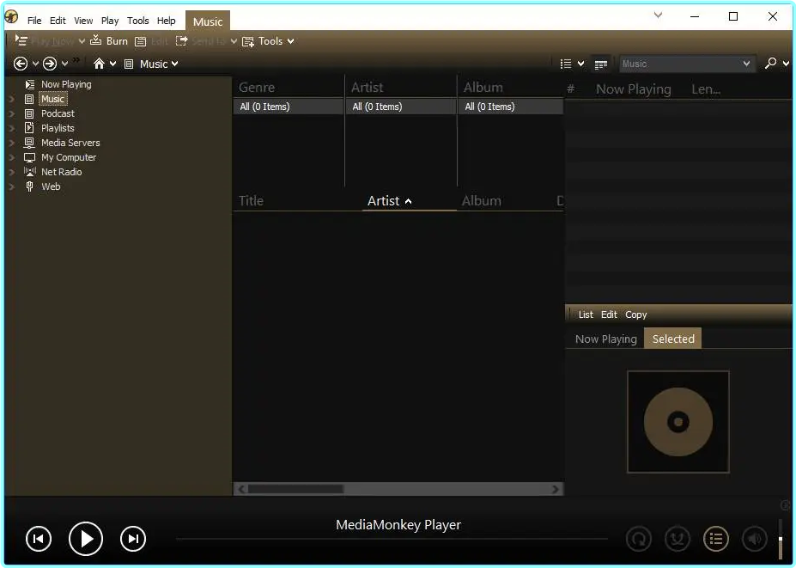The image size is (796, 568).
Task: Open the Music search scope combo box
Action: coord(687,64)
